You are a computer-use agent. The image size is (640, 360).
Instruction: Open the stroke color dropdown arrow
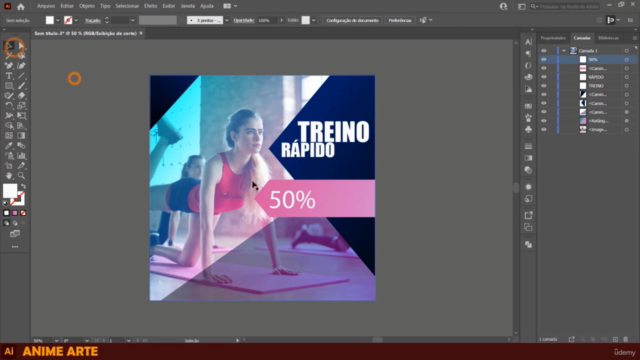tap(76, 20)
